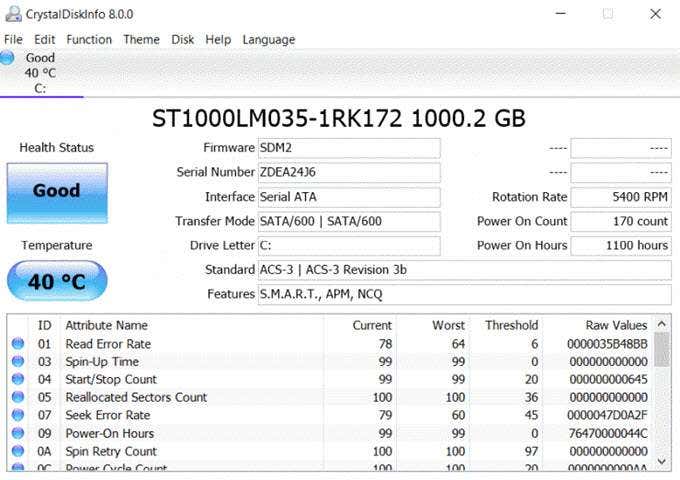Image resolution: width=680 pixels, height=480 pixels.
Task: Click the Good health status button
Action: pos(57,192)
